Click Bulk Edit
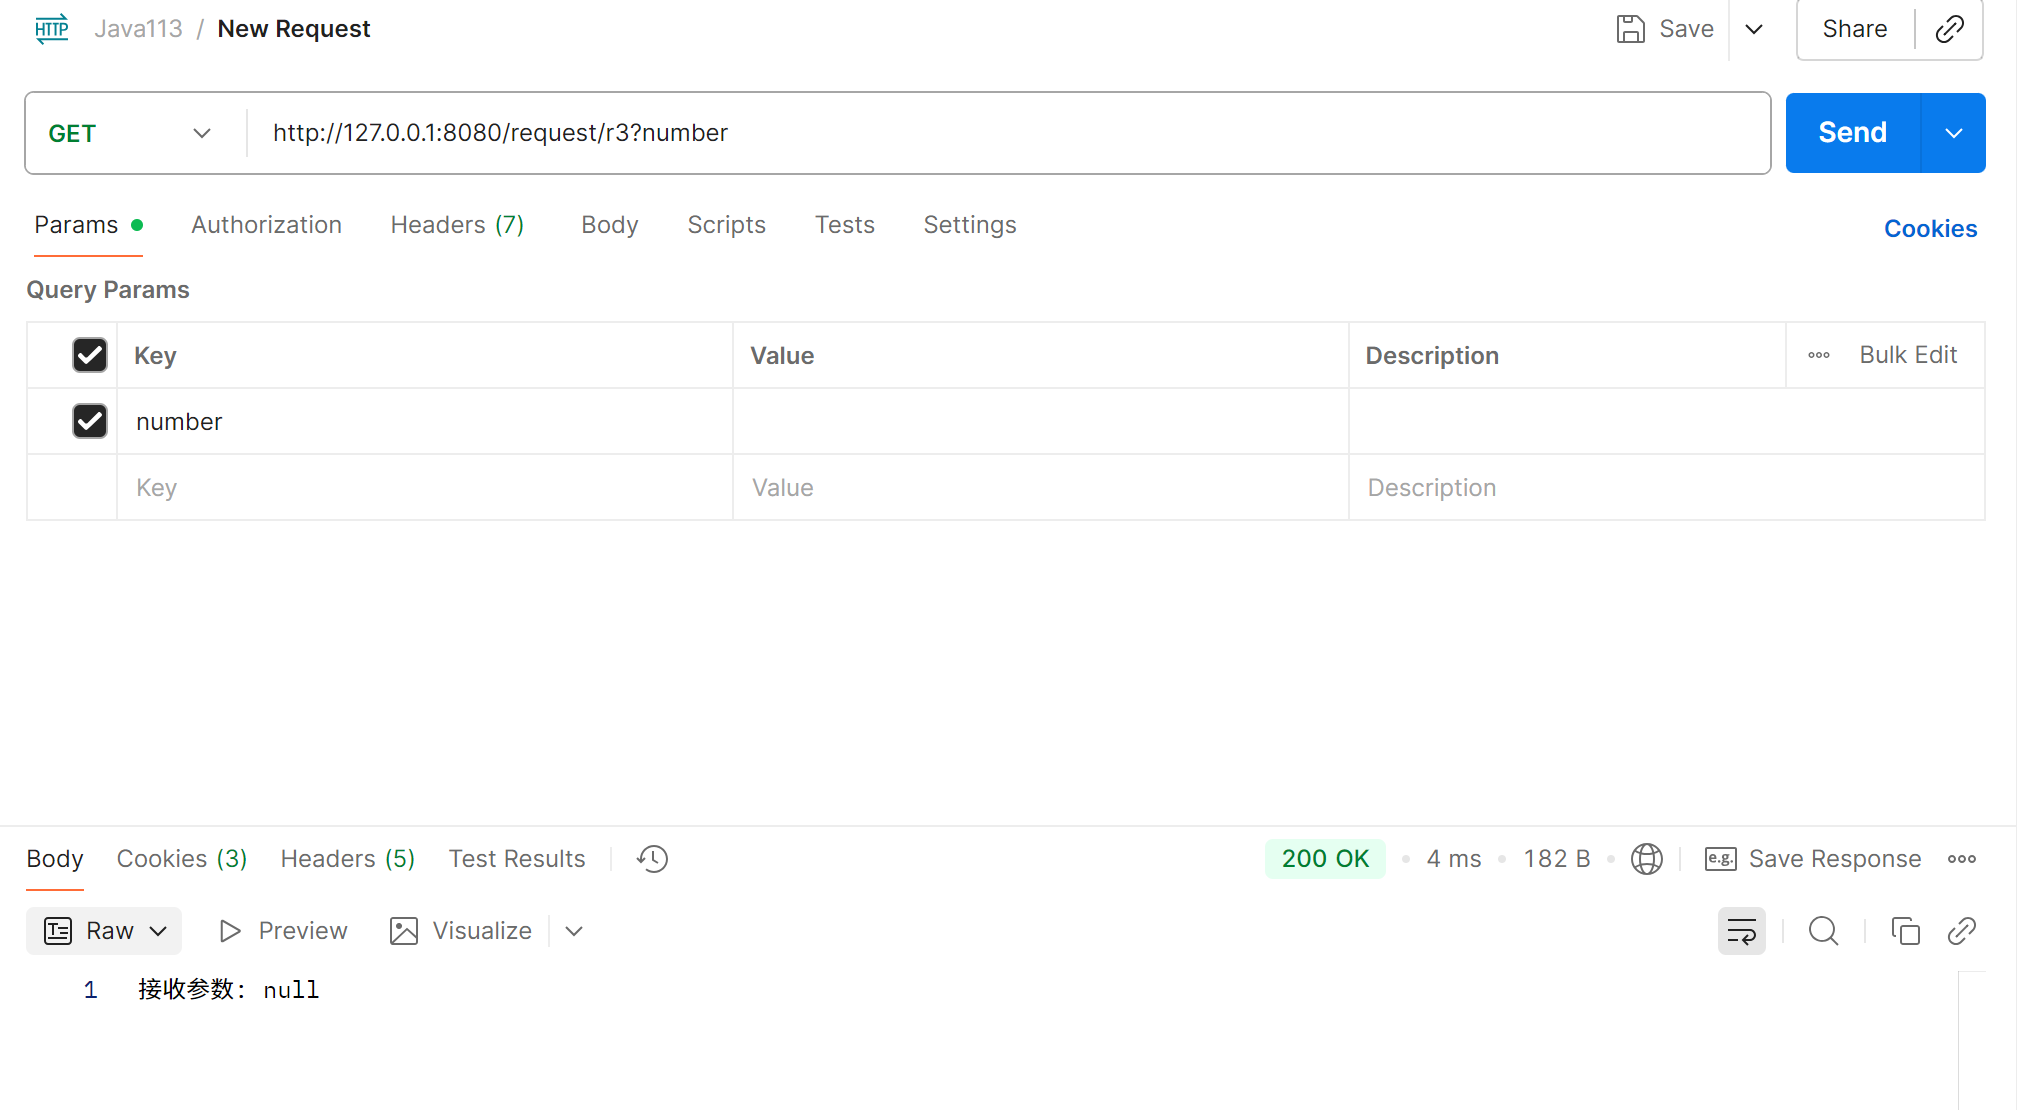Screen dimensions: 2017x1110 coord(1907,355)
